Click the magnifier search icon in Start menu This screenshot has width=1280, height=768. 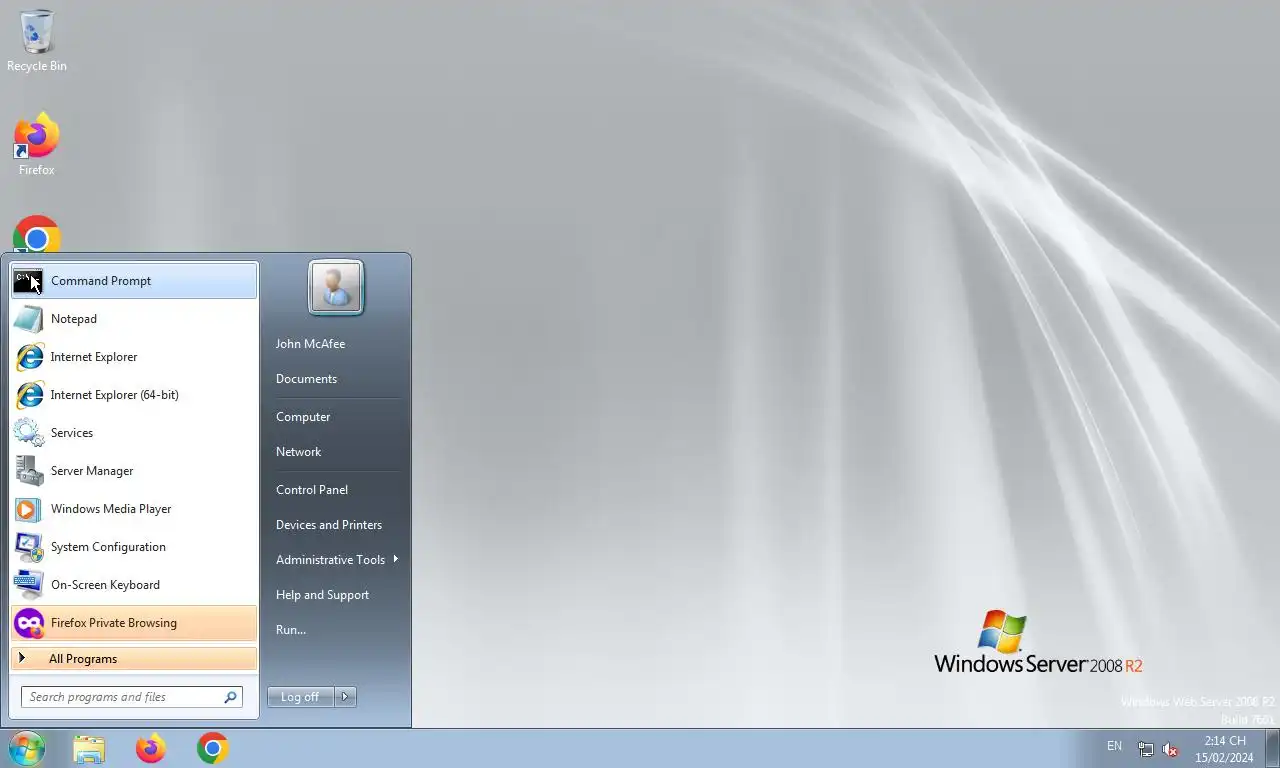pos(230,697)
